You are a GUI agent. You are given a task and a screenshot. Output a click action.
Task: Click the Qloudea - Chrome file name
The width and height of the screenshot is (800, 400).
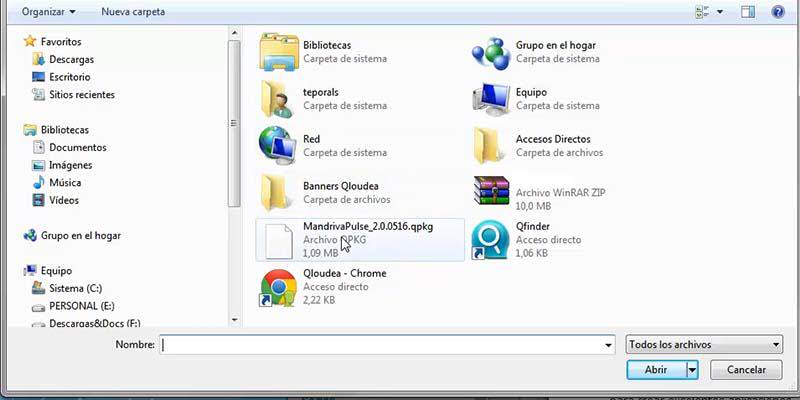tap(344, 273)
